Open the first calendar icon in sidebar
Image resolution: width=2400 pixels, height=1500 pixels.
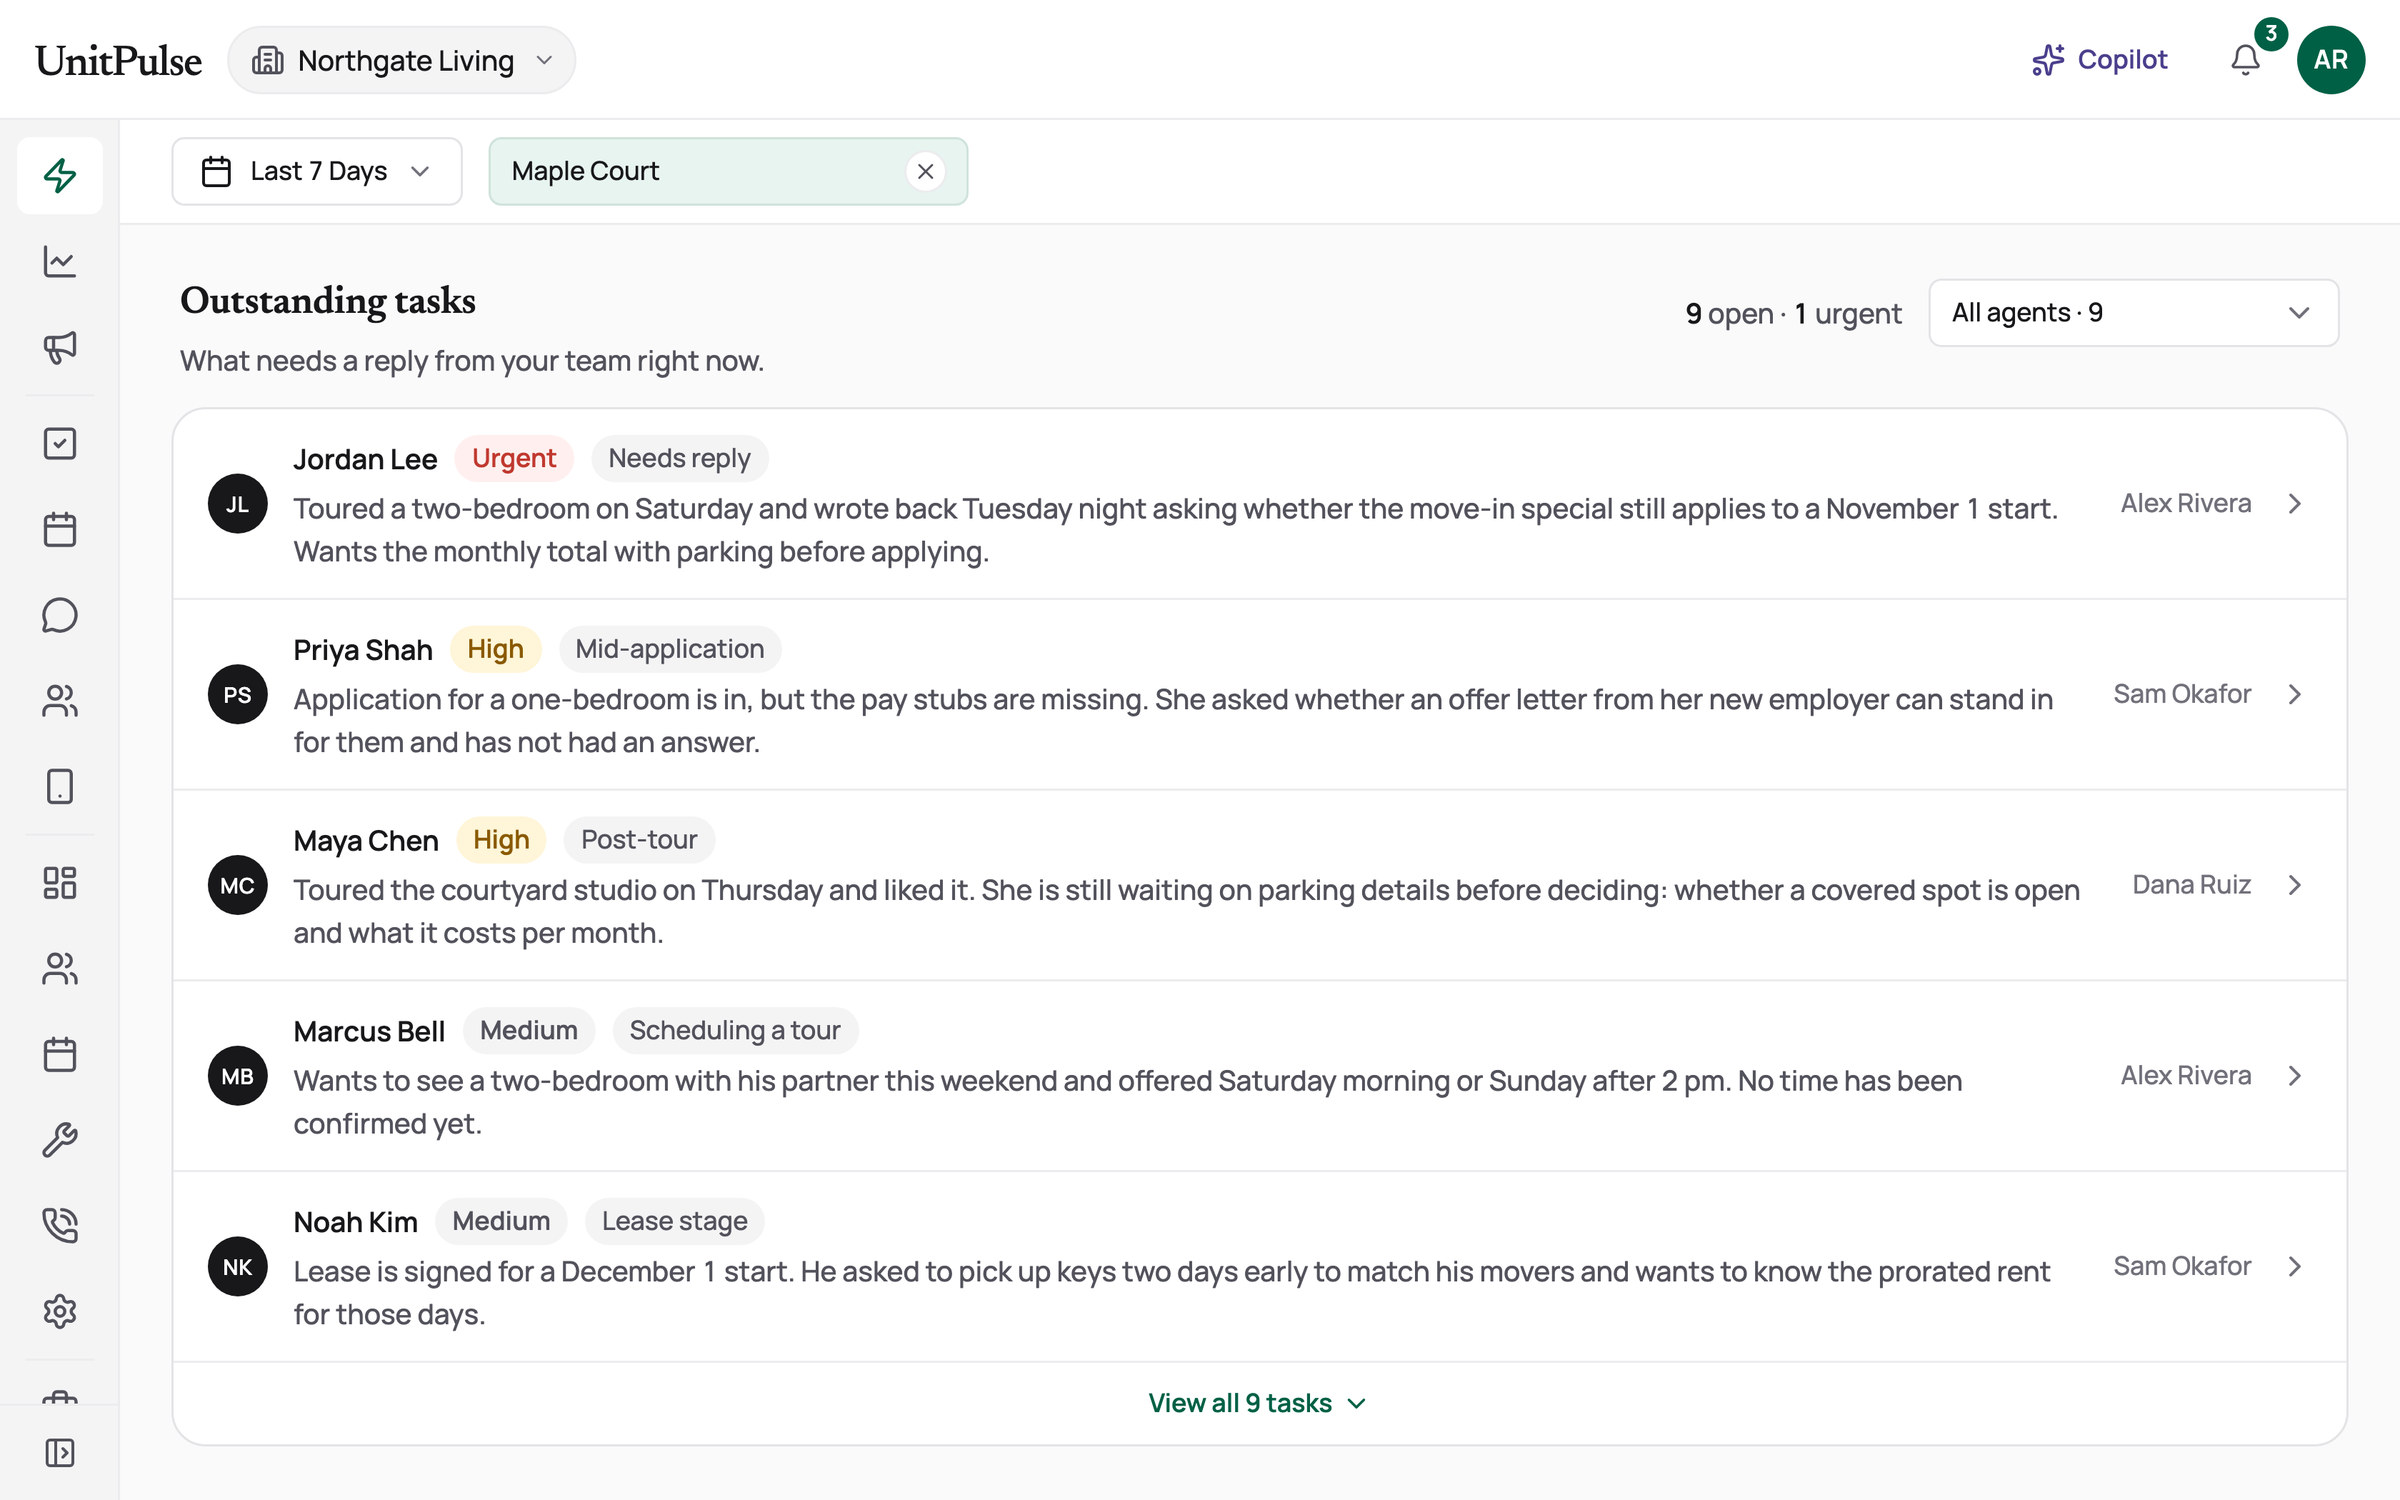click(60, 529)
